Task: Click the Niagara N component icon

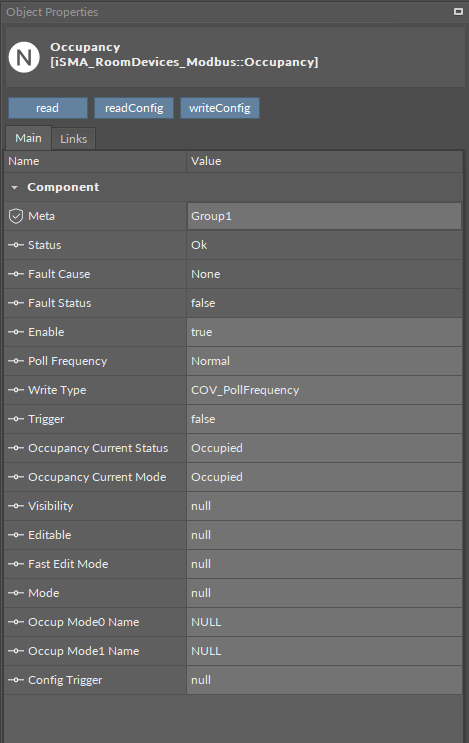Action: (24, 57)
